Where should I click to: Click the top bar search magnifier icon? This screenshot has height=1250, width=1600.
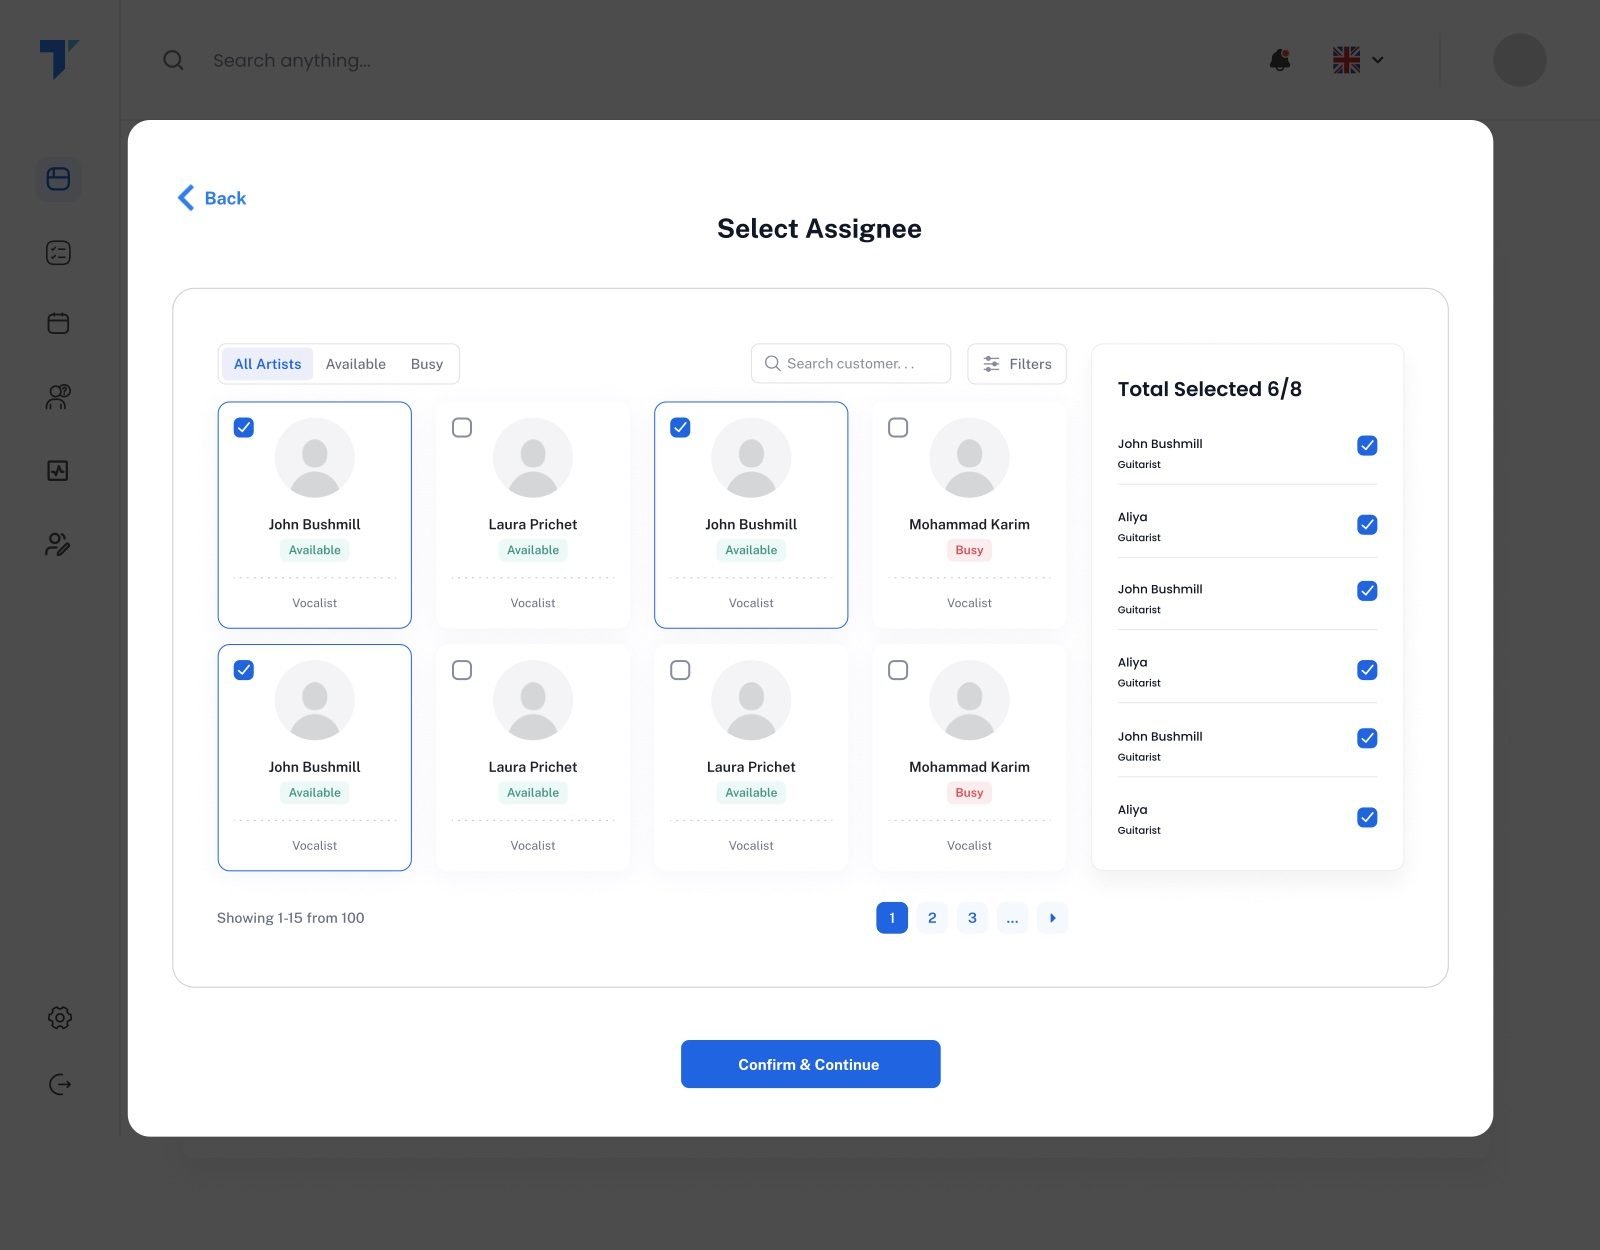173,60
